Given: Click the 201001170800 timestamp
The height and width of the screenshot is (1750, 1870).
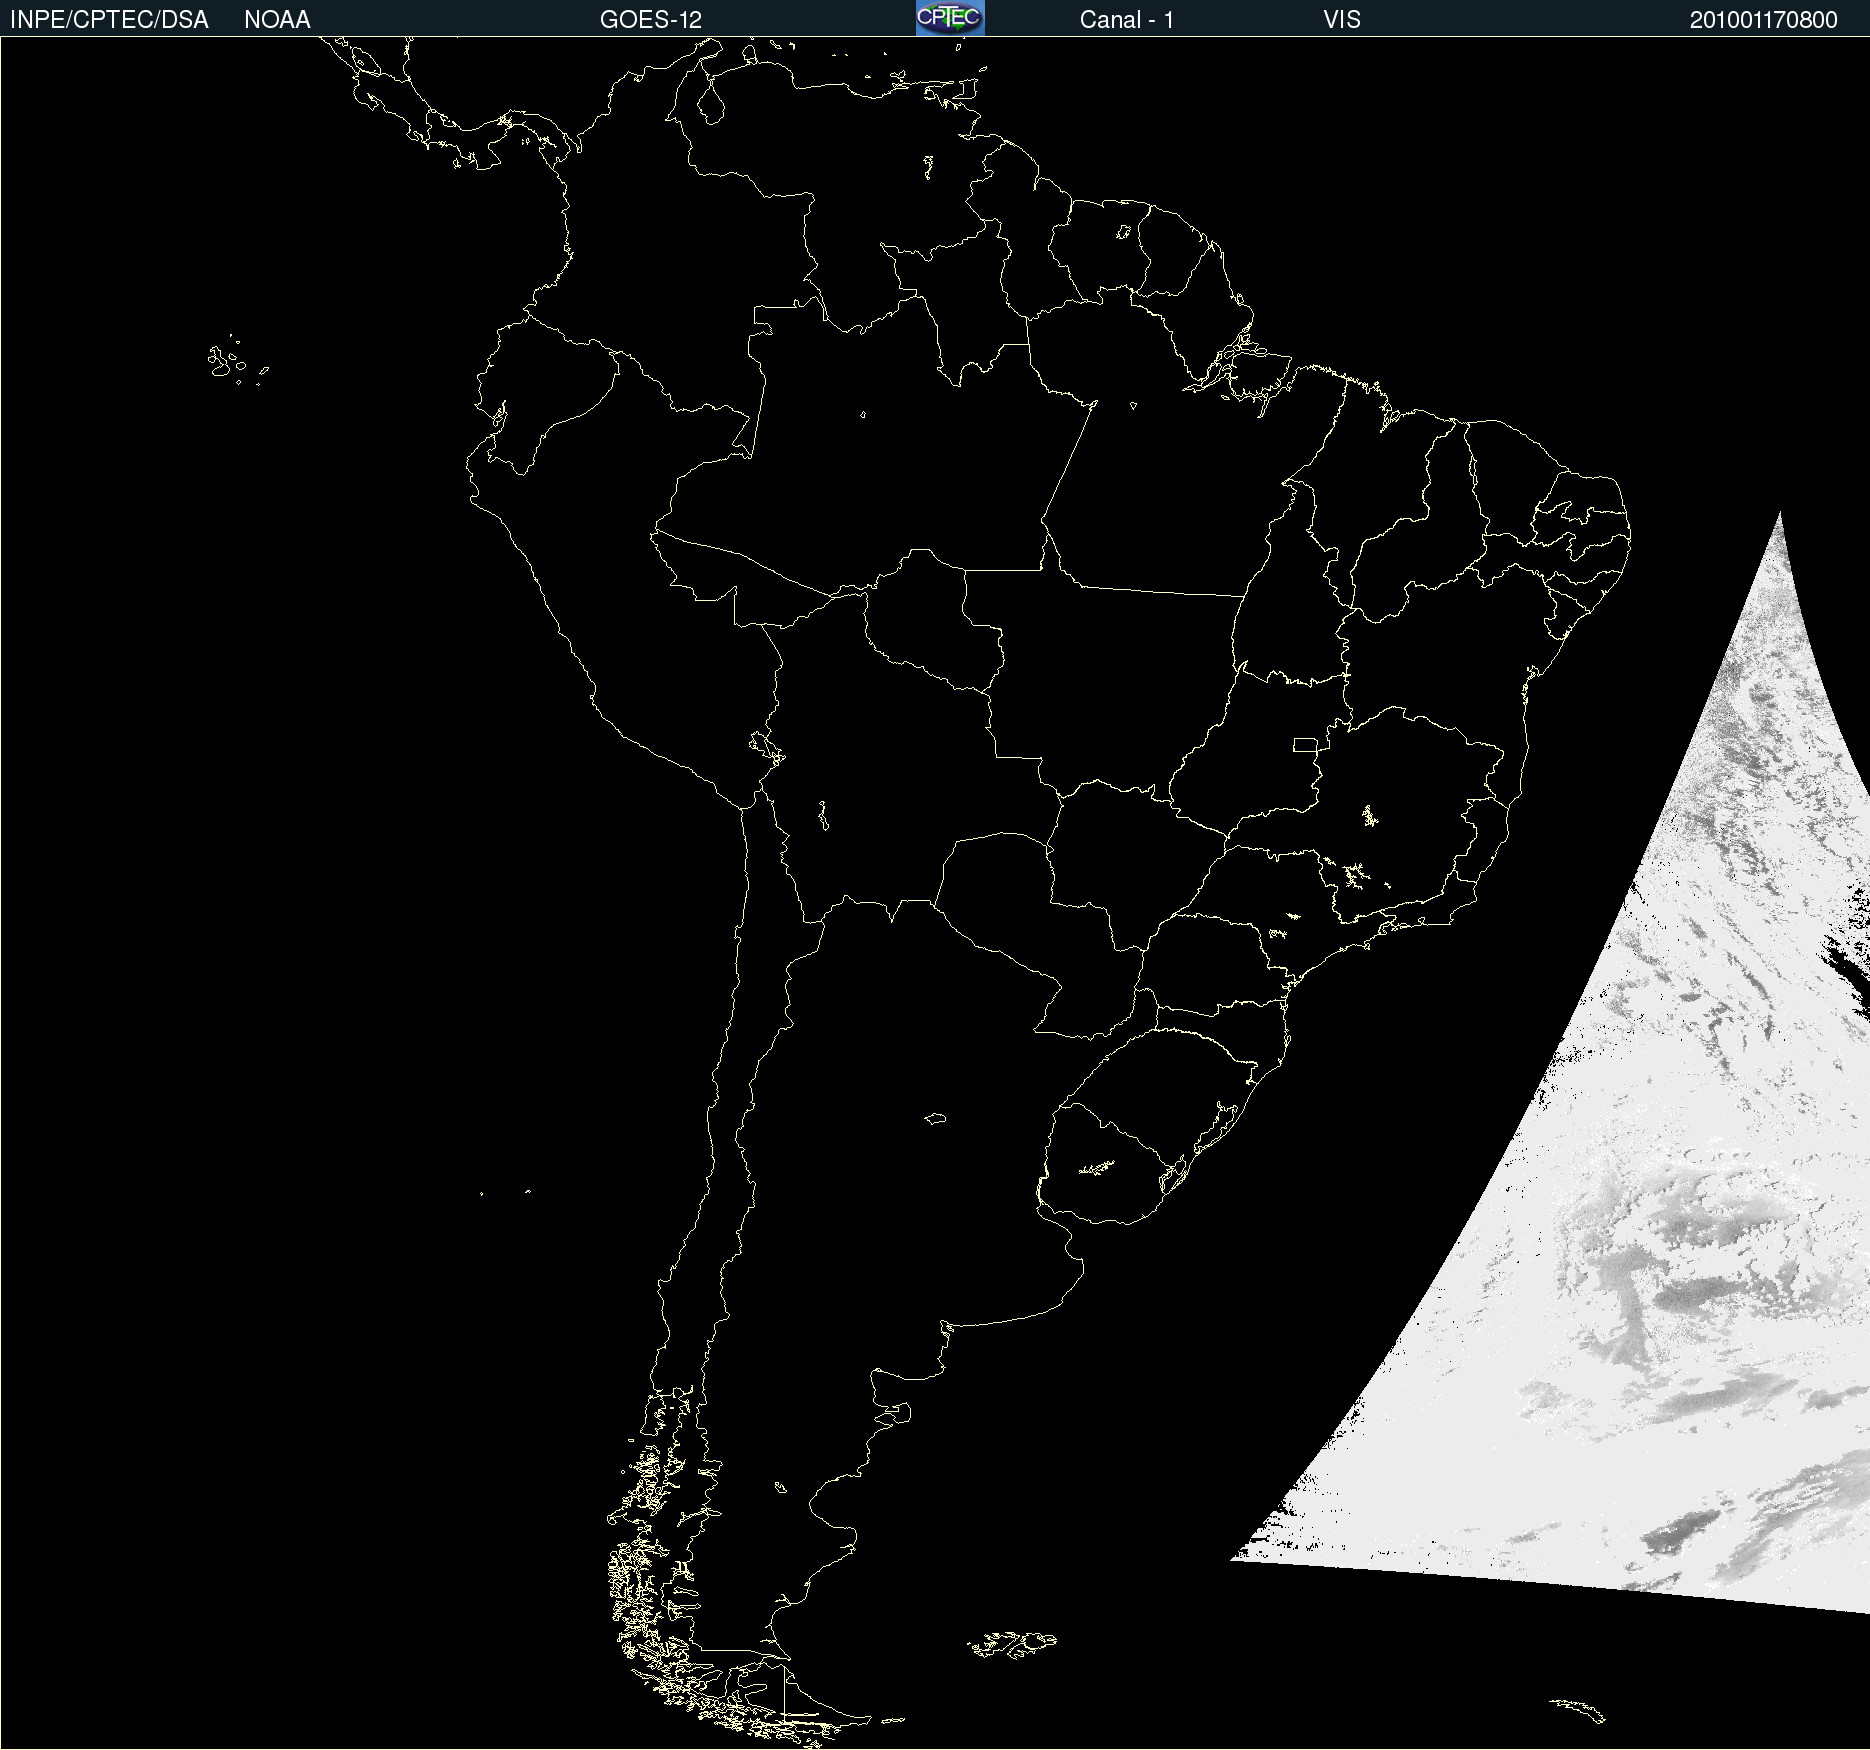Looking at the screenshot, I should point(1764,20).
